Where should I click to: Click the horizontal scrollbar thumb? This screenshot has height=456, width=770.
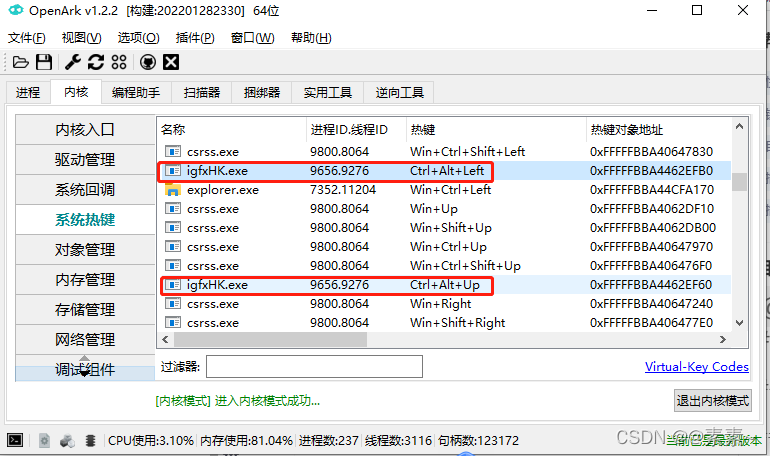click(x=270, y=340)
